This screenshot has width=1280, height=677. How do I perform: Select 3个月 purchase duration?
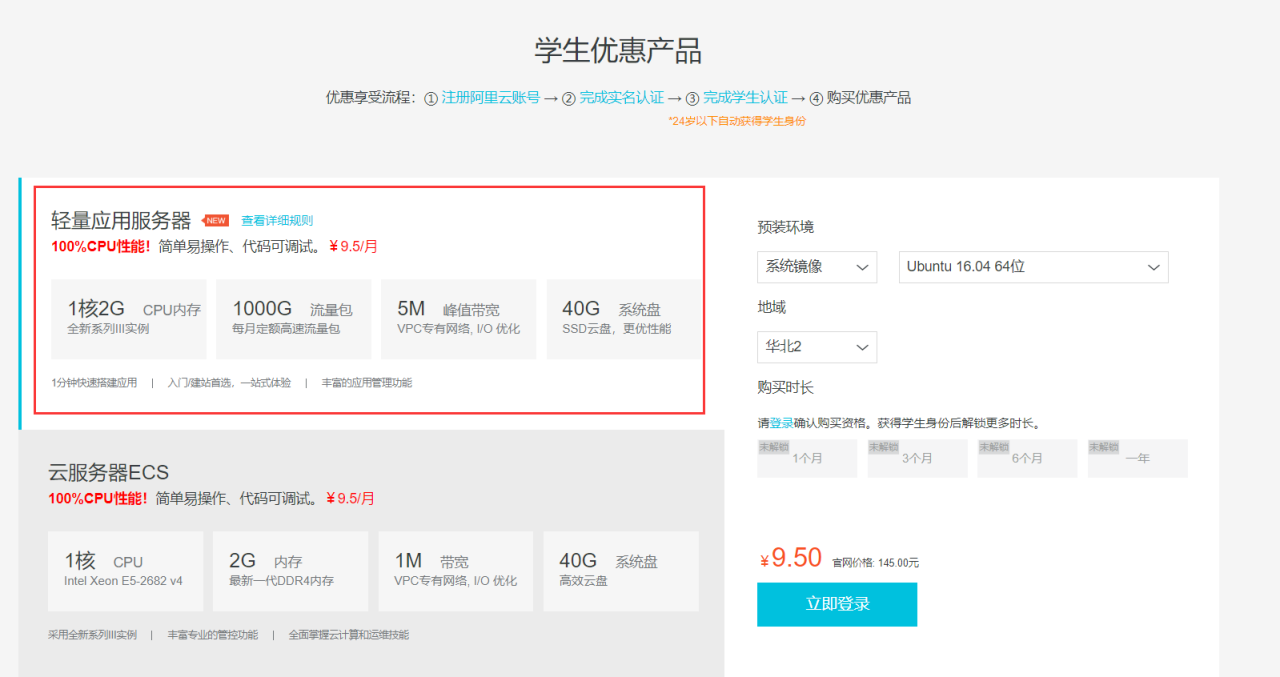tap(917, 458)
